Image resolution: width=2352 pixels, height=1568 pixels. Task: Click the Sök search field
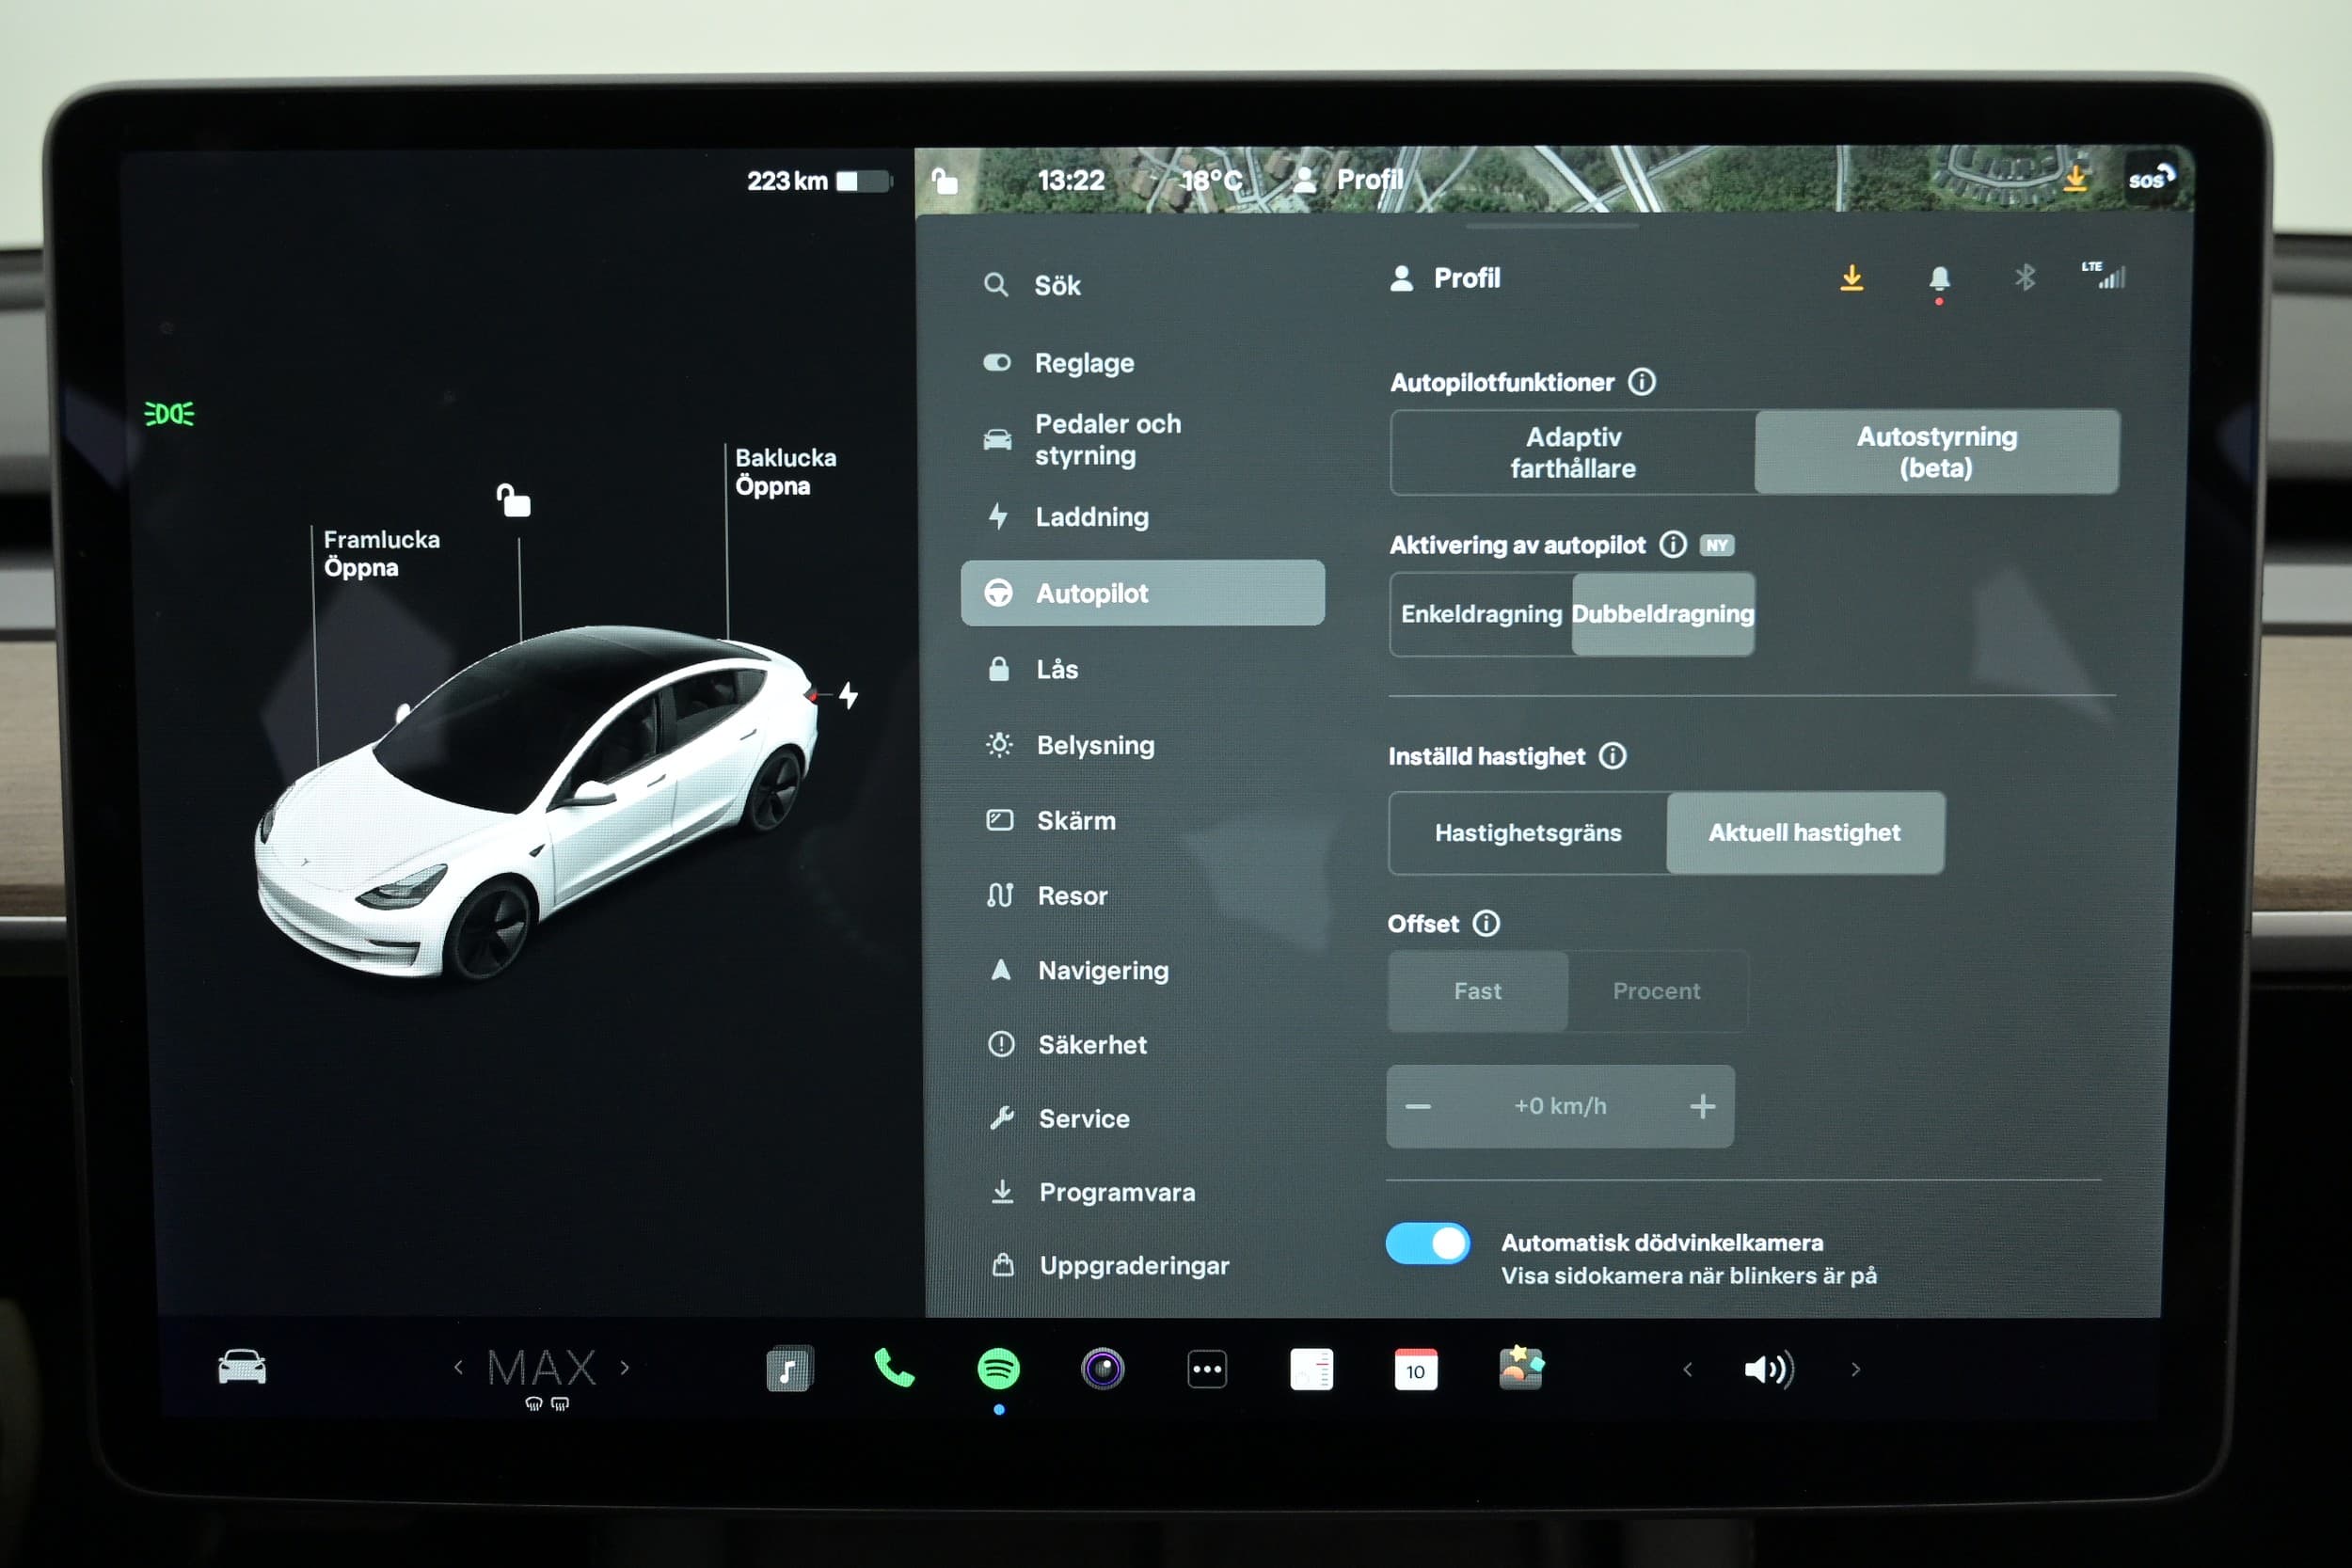pos(1057,286)
